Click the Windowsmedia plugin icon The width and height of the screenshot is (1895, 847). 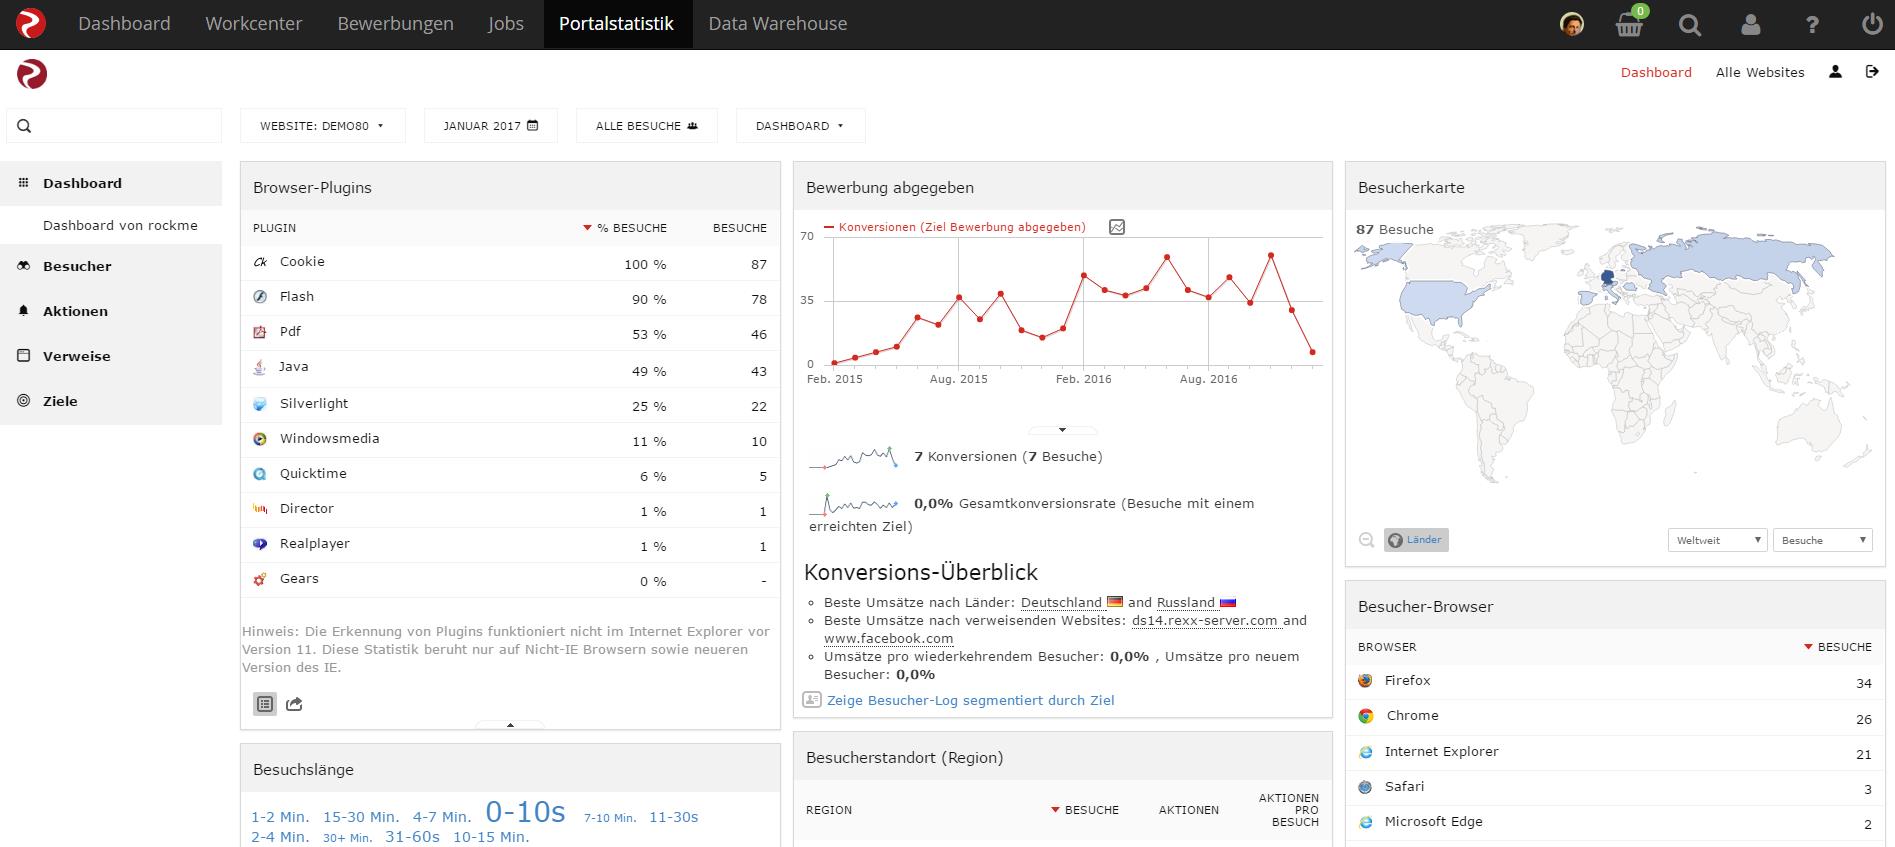tap(260, 439)
